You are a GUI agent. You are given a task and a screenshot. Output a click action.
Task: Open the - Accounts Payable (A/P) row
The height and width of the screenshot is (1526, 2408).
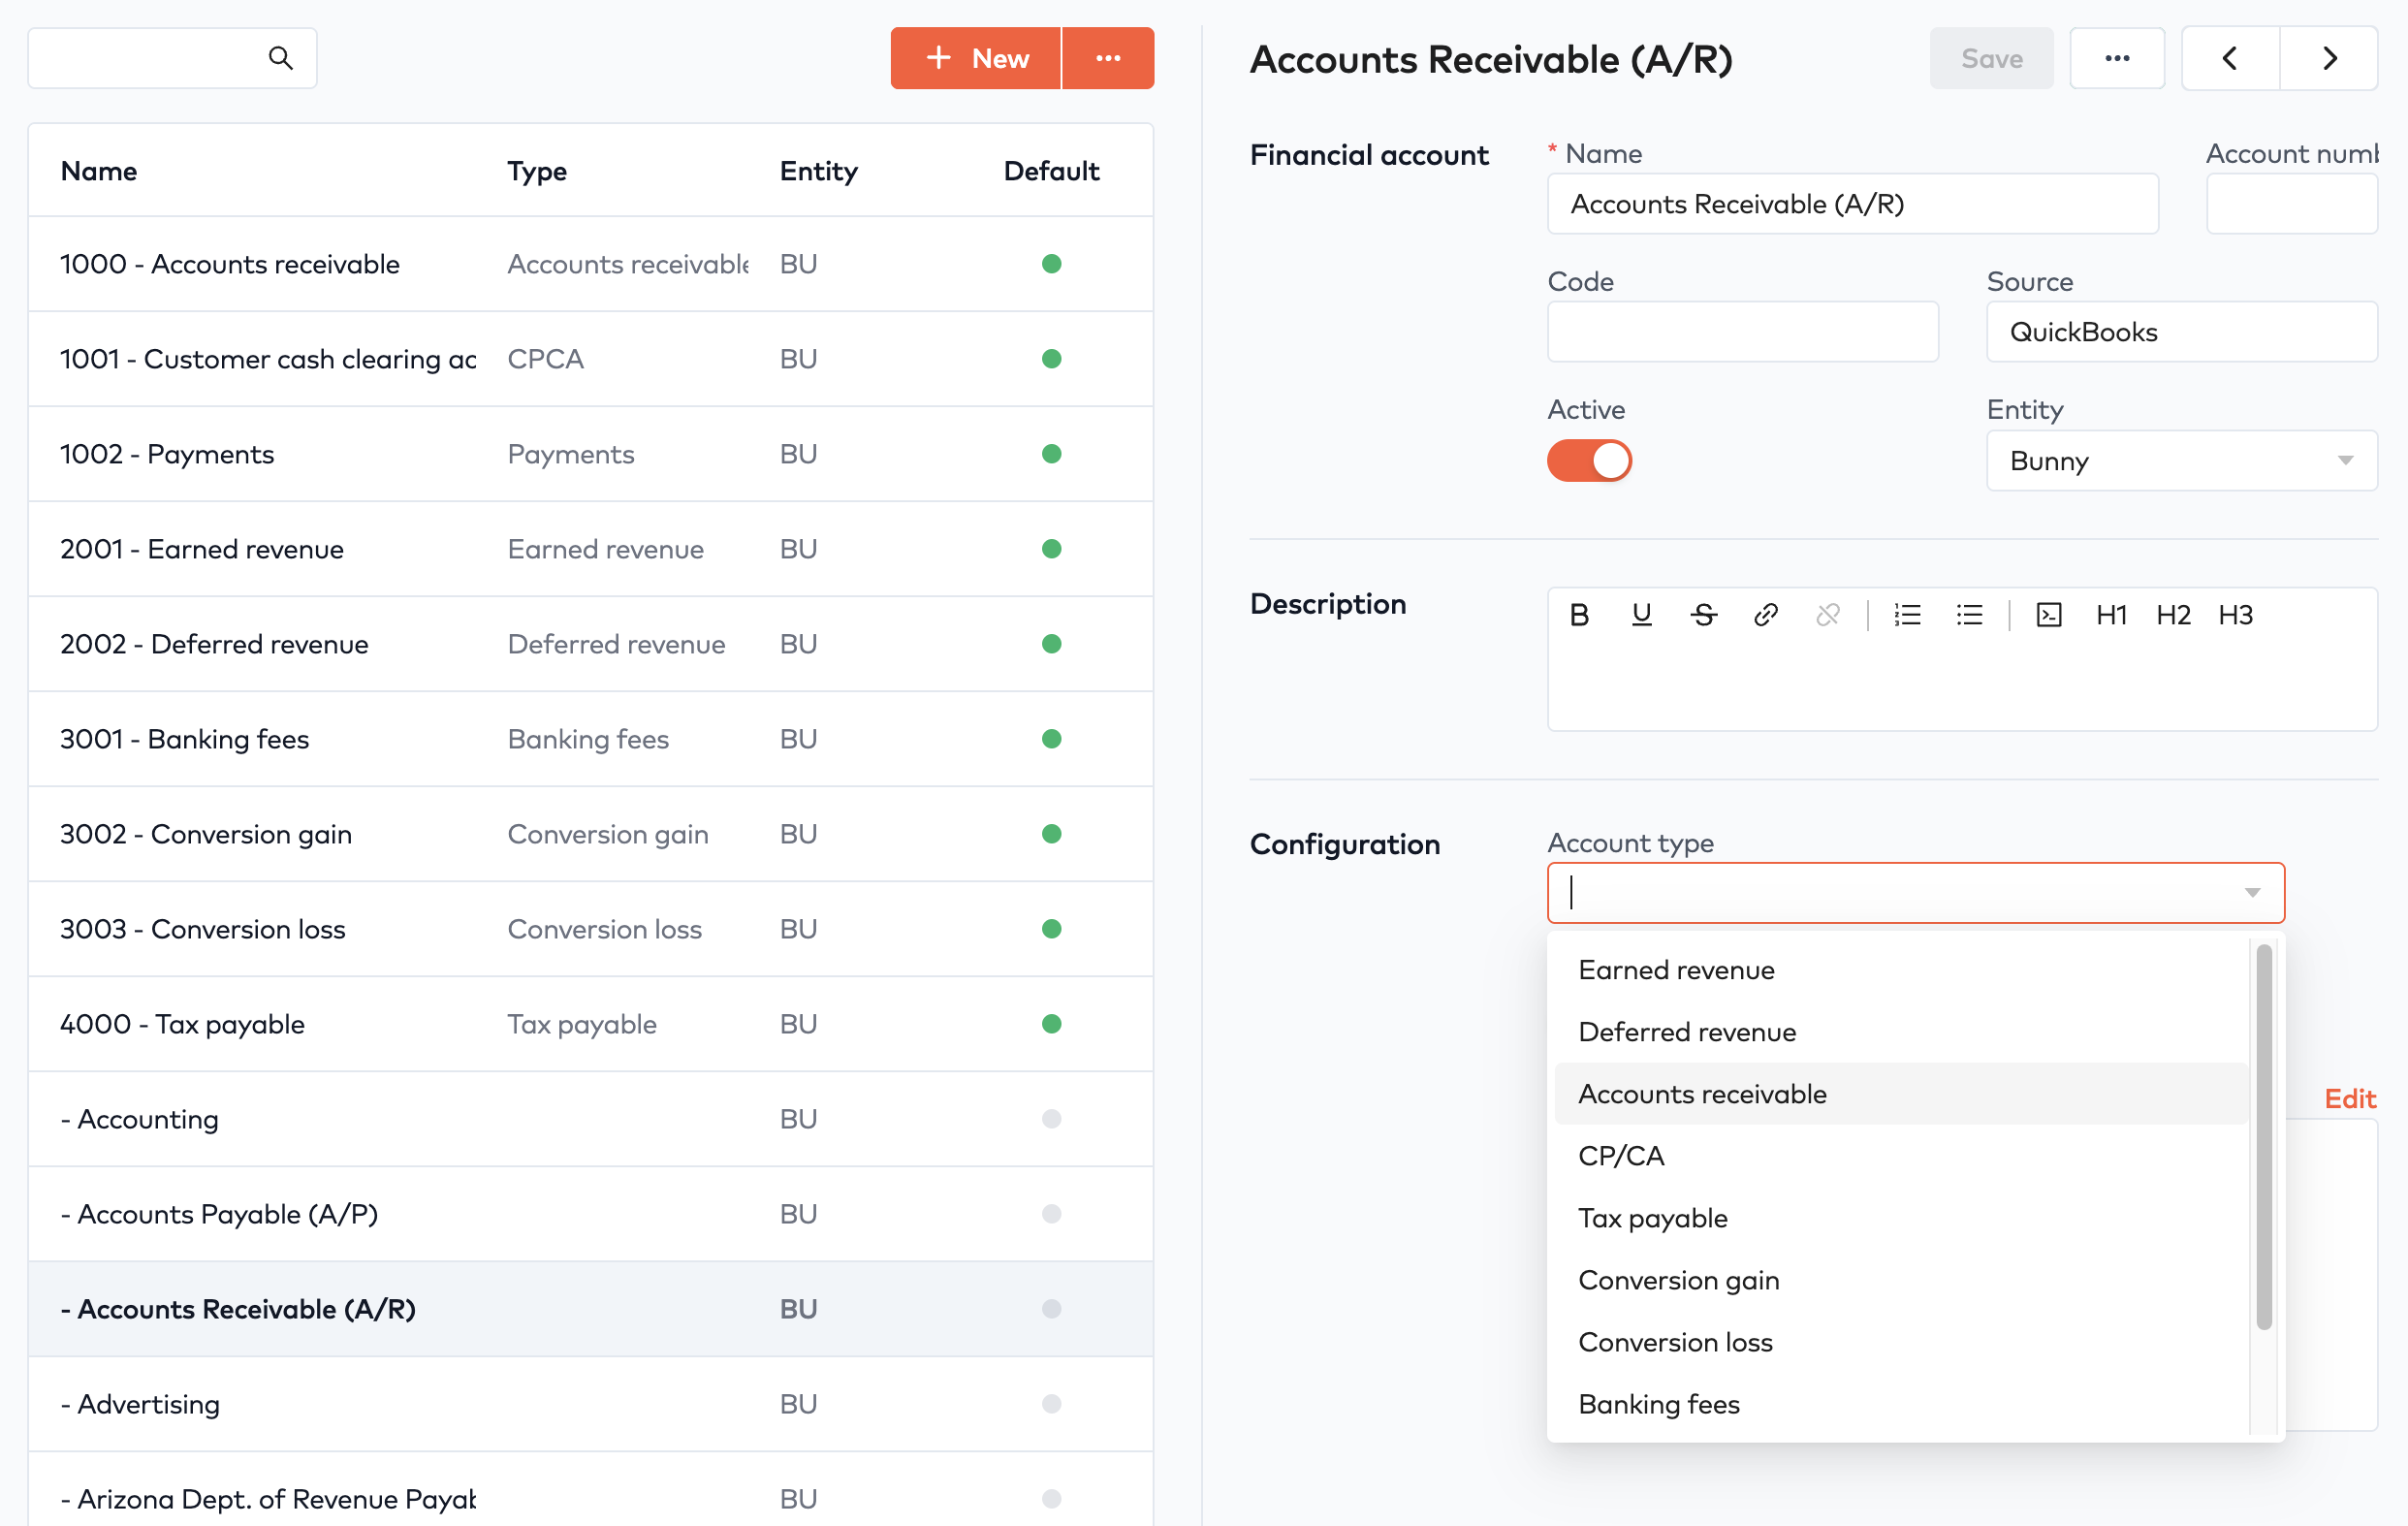[x=590, y=1214]
